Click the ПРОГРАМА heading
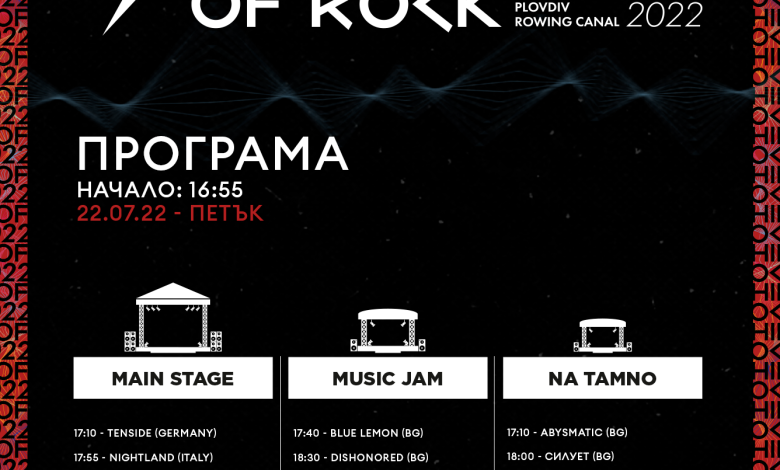 coord(213,154)
